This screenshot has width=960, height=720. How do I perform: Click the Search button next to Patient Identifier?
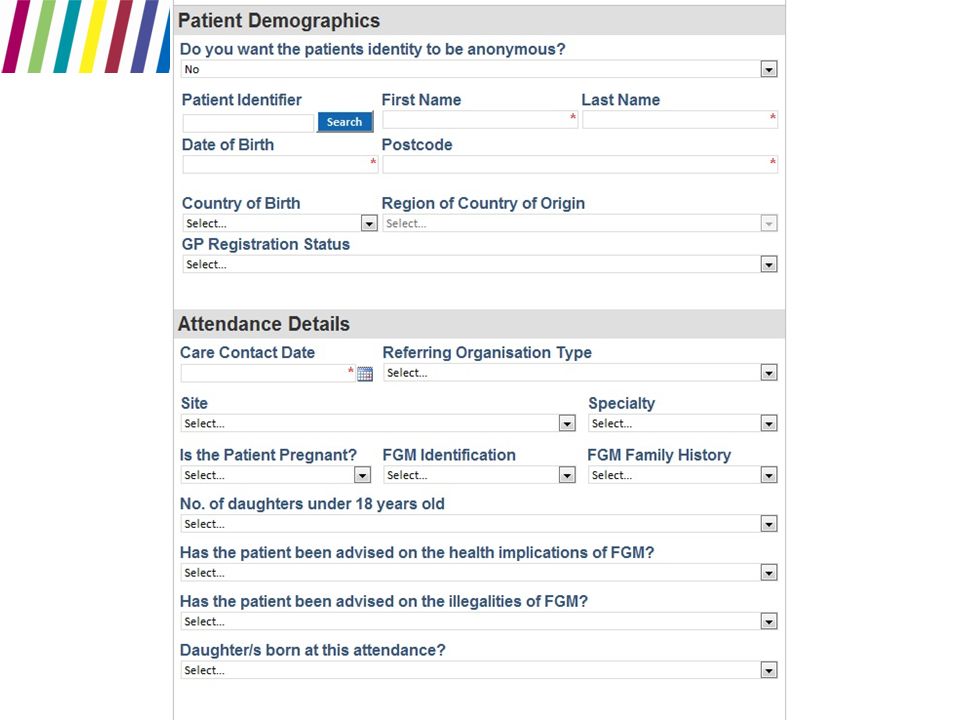point(345,122)
